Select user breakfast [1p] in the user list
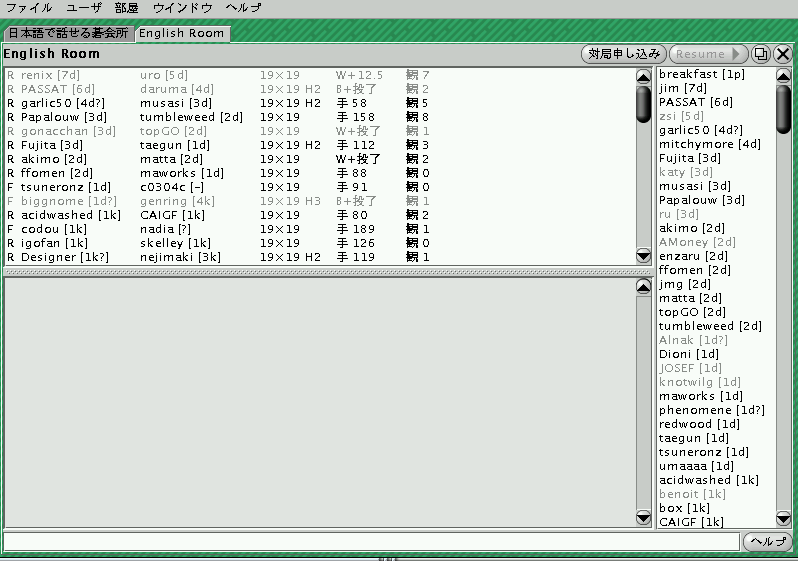Viewport: 798px width, 561px height. (x=702, y=75)
